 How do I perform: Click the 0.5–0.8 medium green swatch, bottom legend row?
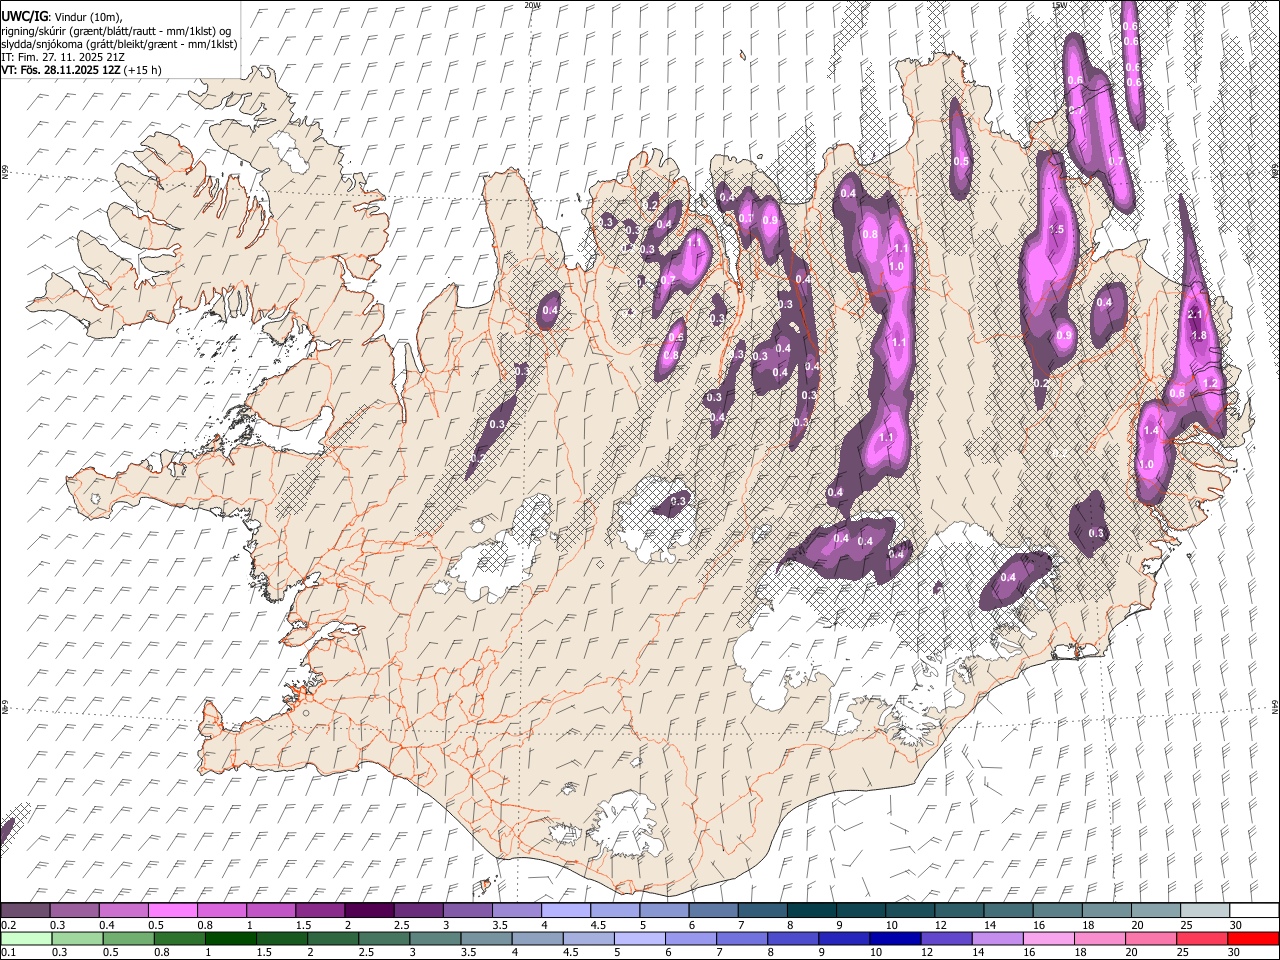[128, 938]
